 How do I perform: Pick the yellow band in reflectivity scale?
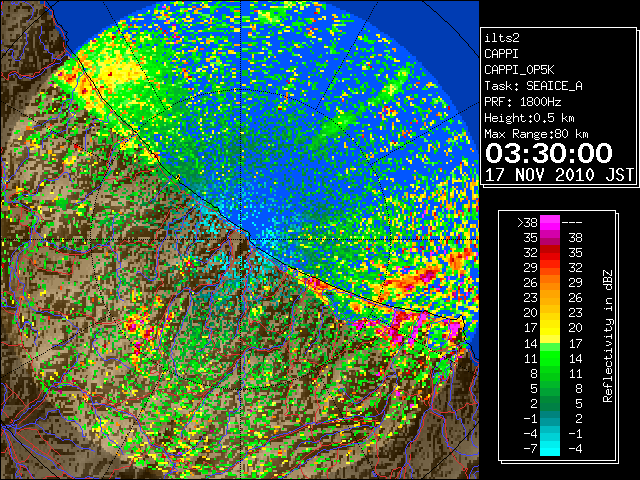pyautogui.click(x=550, y=328)
